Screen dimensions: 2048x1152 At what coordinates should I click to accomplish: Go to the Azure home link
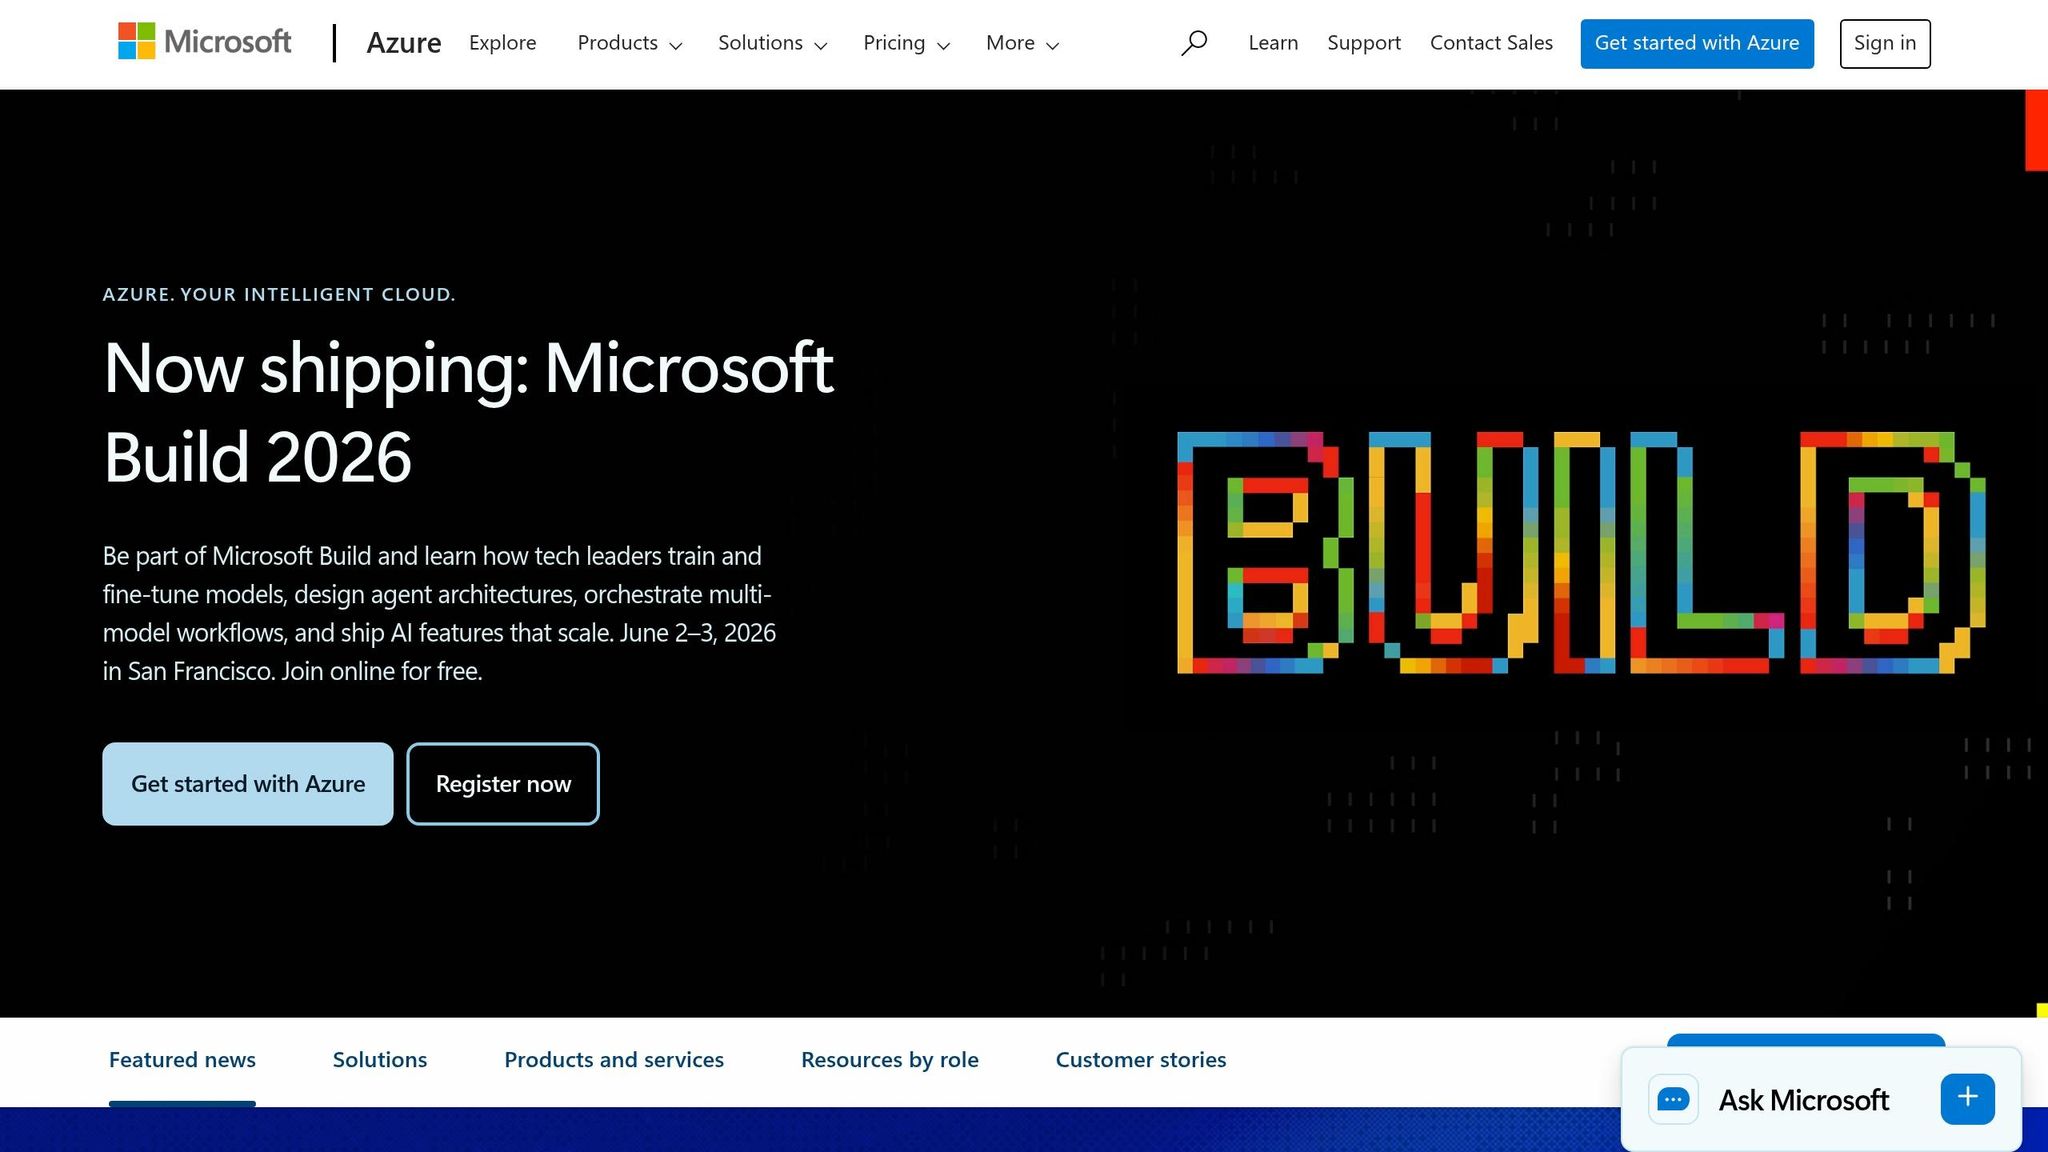(x=404, y=43)
